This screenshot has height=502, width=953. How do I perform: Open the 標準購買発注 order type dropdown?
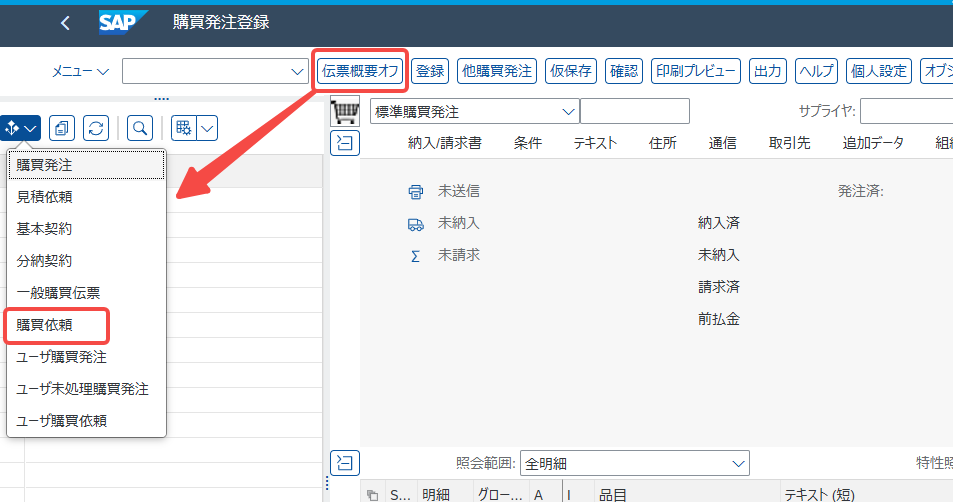569,111
